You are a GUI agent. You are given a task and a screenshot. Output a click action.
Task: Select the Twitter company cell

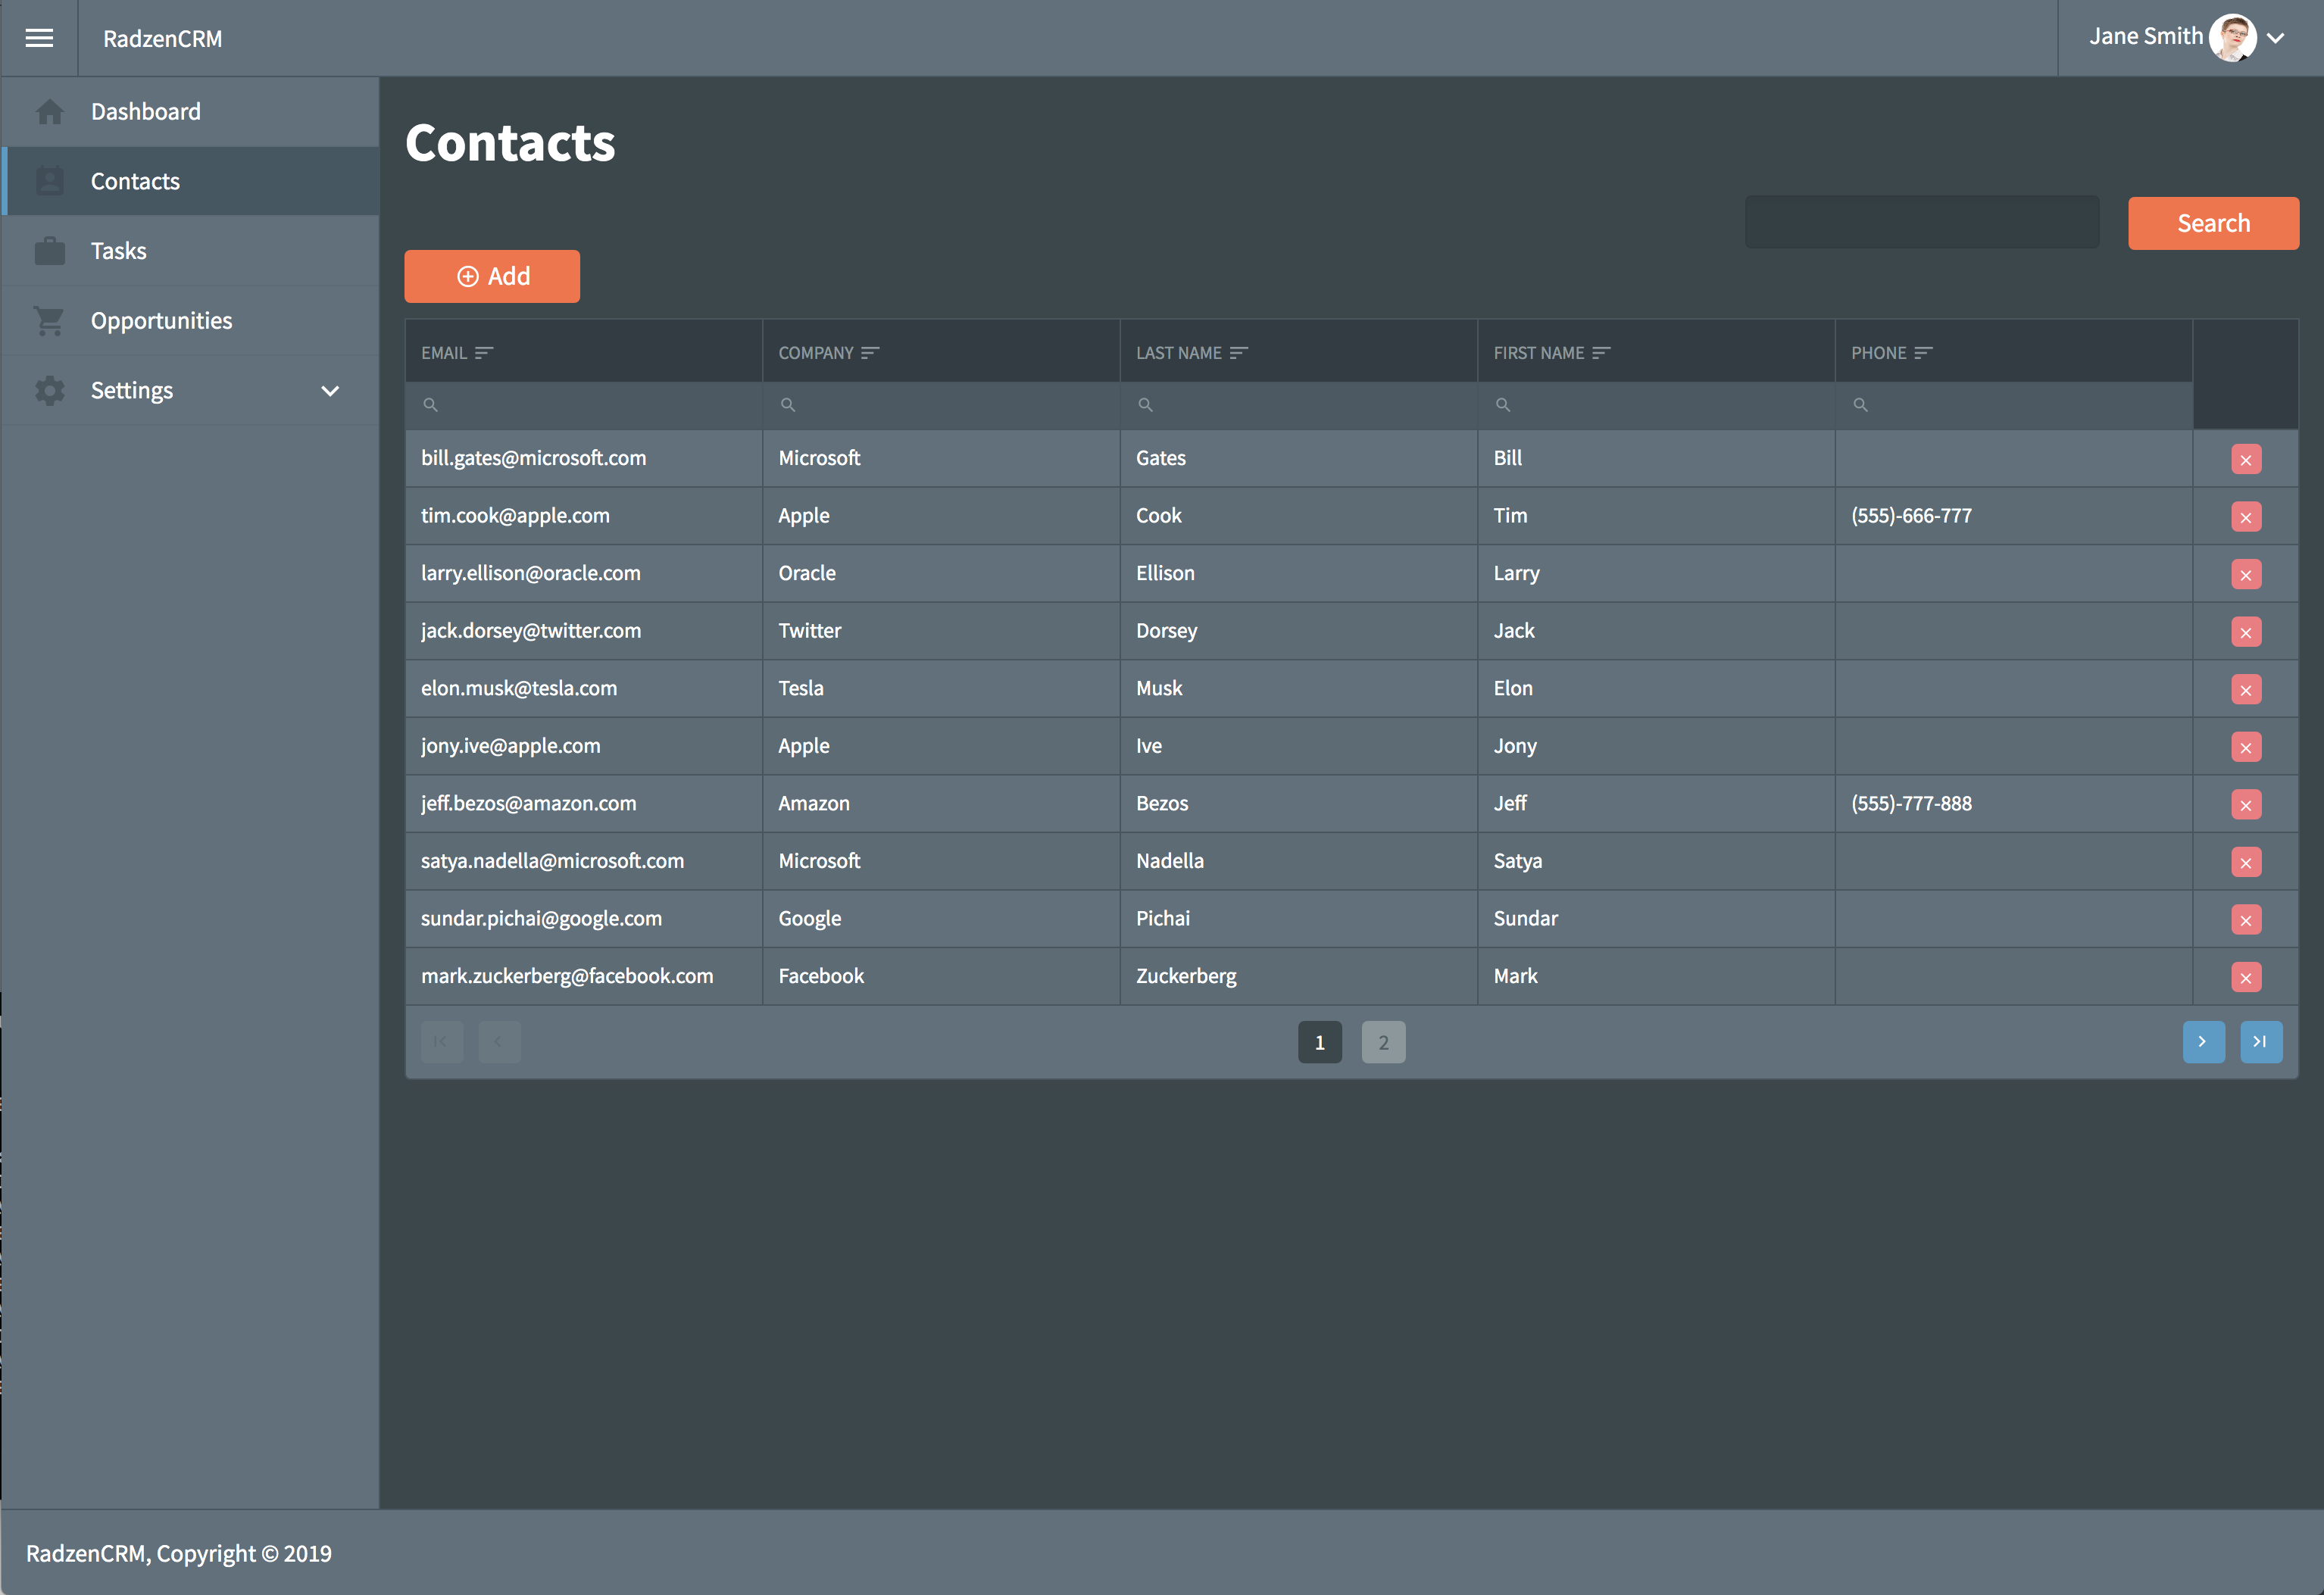pos(941,631)
